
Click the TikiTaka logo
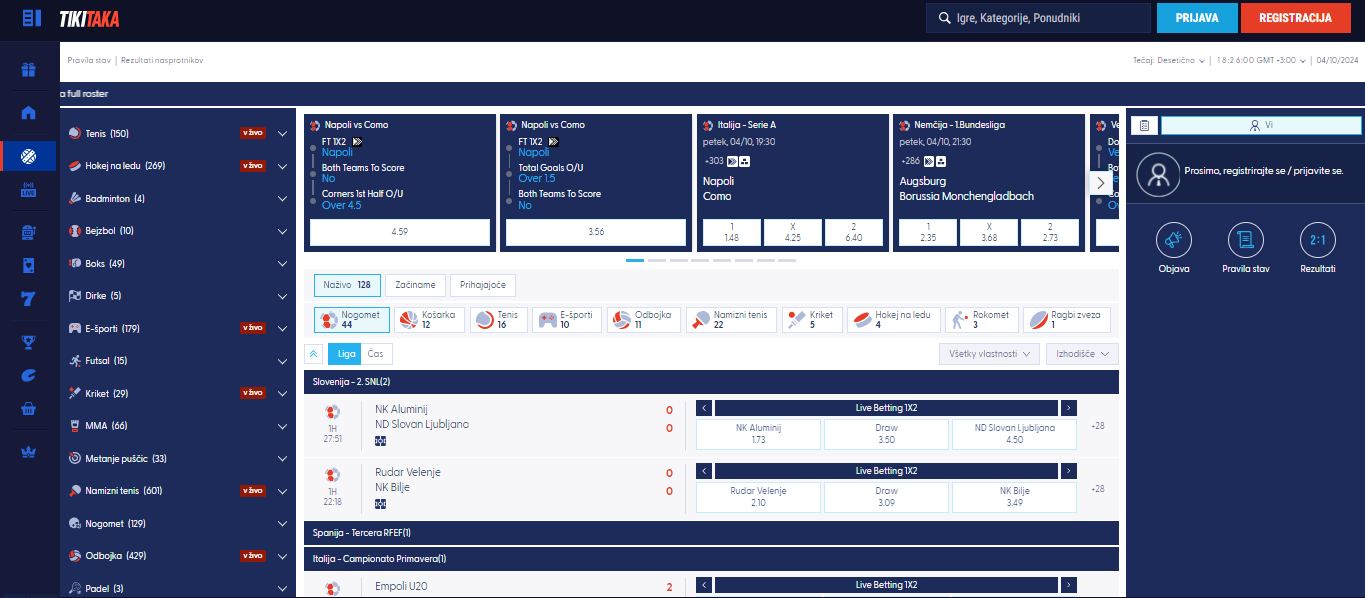pos(87,18)
